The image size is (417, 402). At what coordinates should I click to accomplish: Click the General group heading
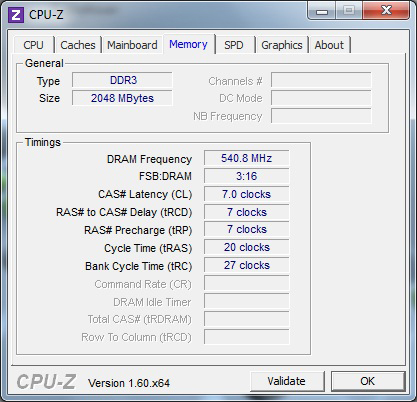(44, 63)
